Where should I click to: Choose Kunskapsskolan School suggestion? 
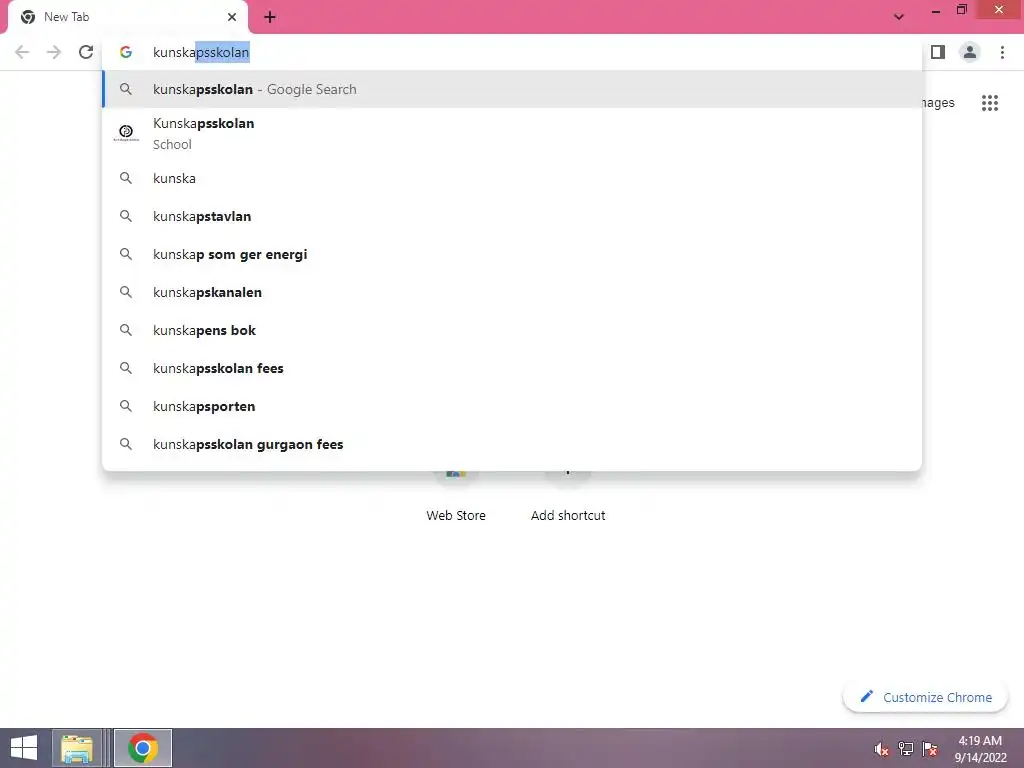pos(513,134)
